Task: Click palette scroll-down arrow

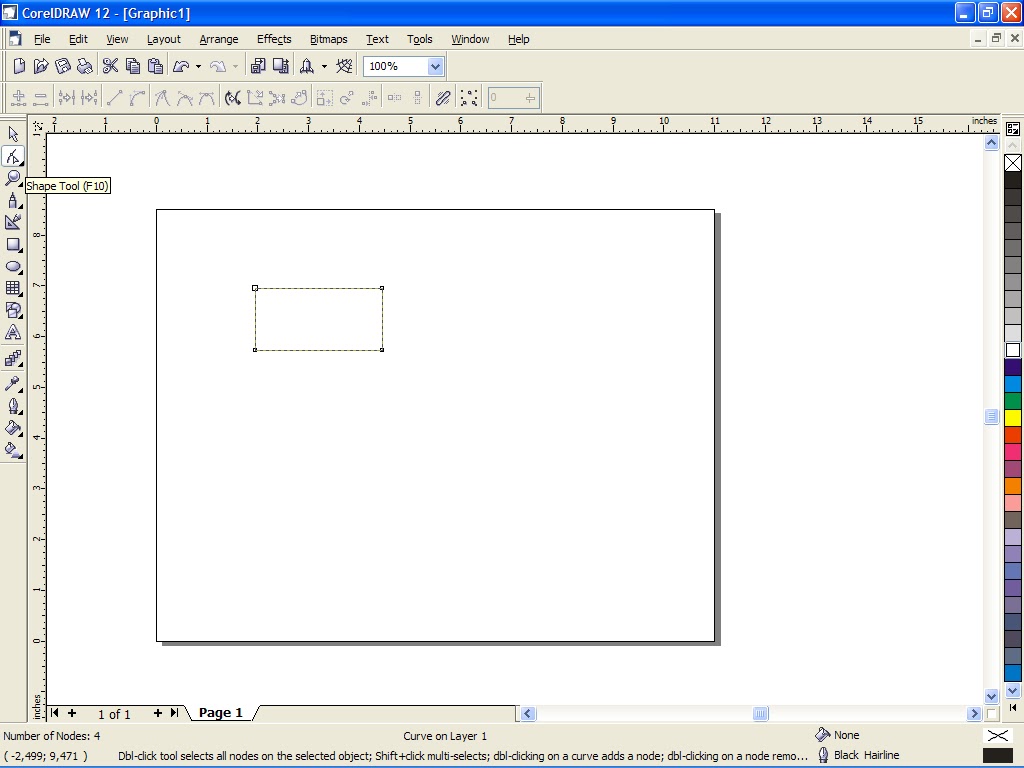Action: (1013, 690)
